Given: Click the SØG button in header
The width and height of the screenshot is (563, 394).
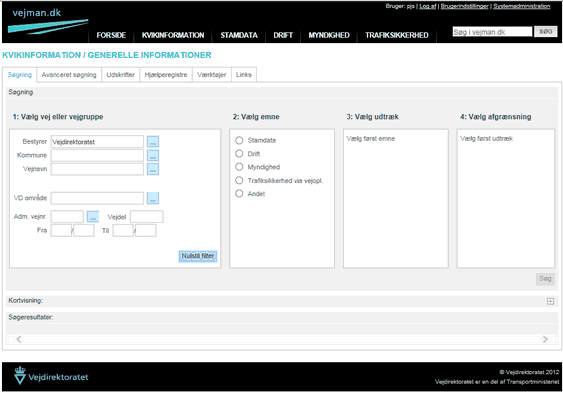Looking at the screenshot, I should coord(545,32).
